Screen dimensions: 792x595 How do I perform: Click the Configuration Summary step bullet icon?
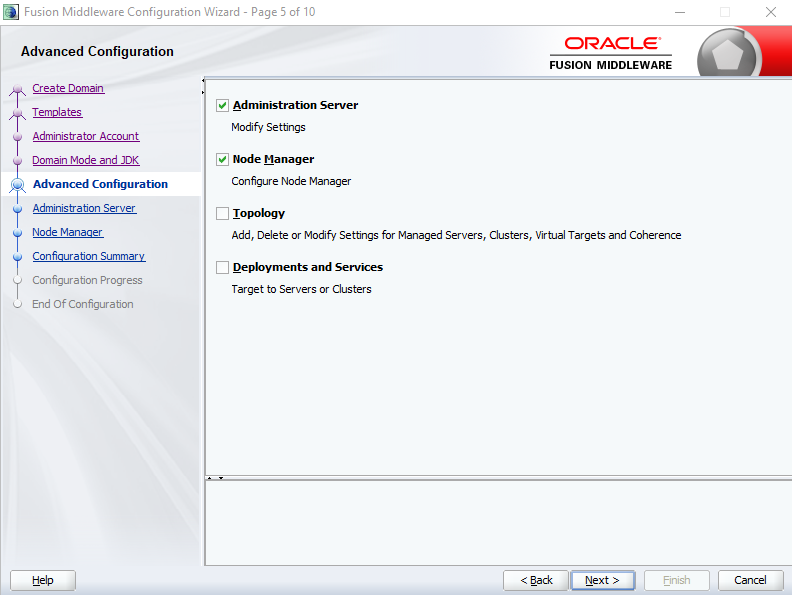pos(18,257)
